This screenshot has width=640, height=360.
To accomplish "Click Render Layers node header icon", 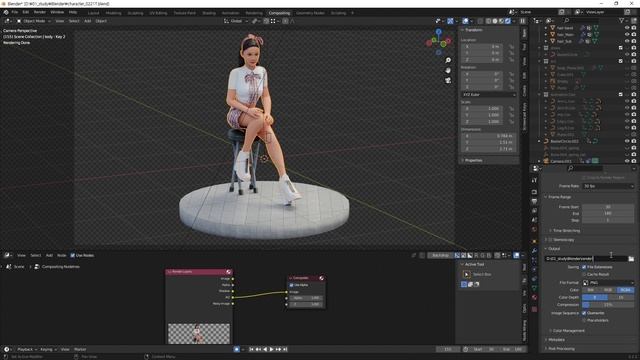I will pos(228,272).
